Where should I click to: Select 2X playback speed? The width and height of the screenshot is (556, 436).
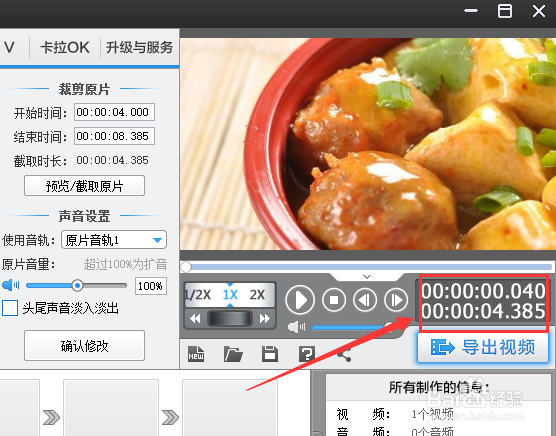pos(257,295)
